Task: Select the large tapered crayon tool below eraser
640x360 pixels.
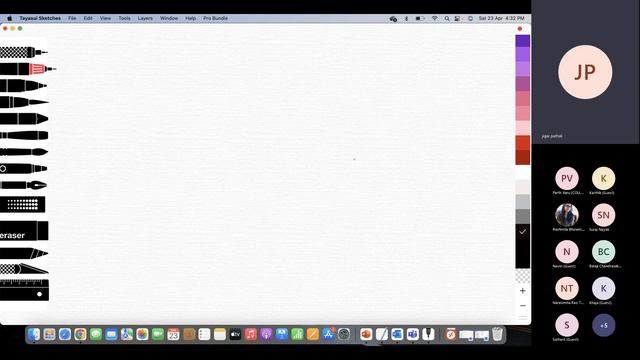Action: tap(24, 253)
